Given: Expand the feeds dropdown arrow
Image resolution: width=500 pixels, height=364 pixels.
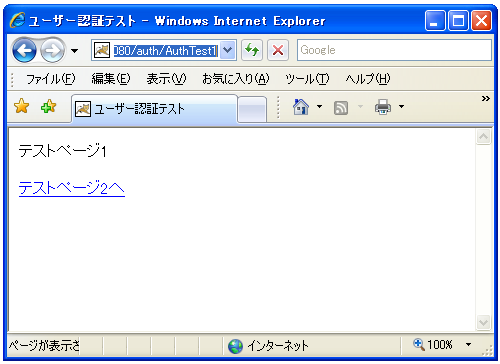Looking at the screenshot, I should coord(360,107).
